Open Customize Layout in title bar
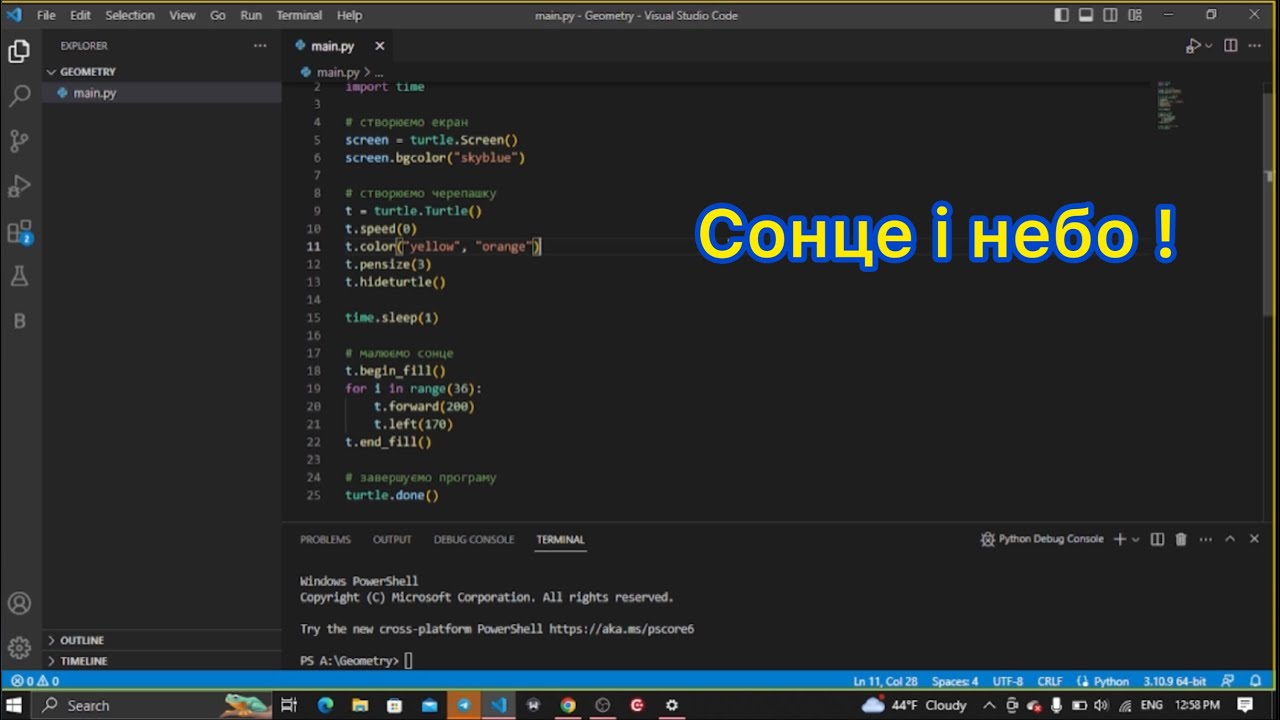Viewport: 1280px width, 720px height. 1133,15
